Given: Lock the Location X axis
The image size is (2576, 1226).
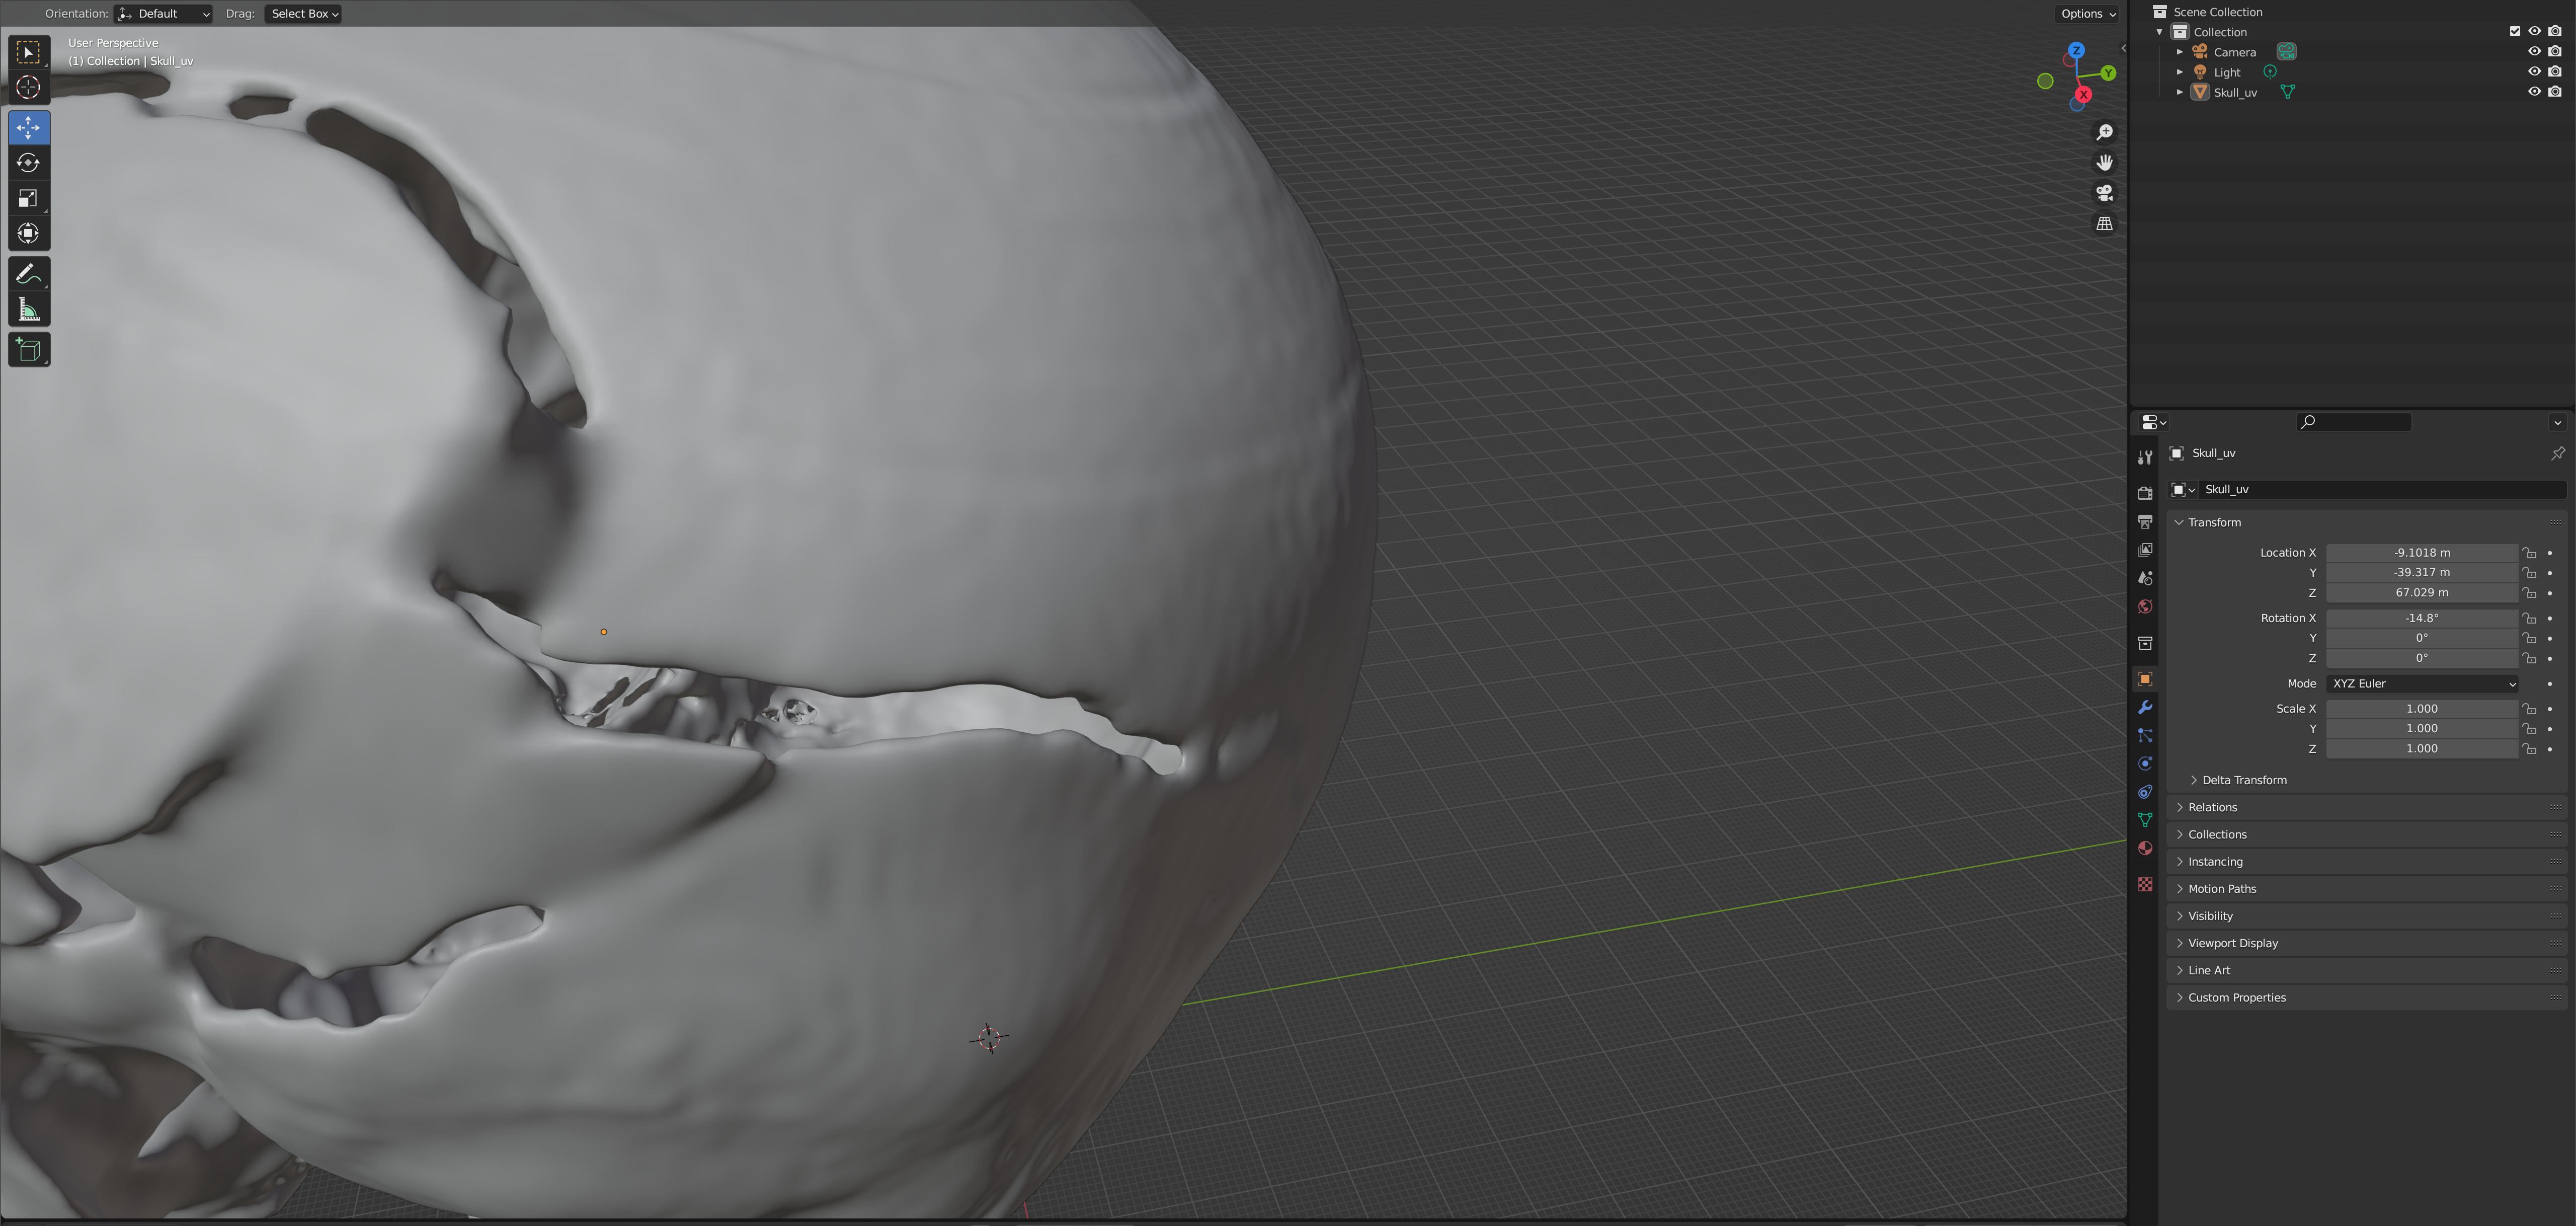Looking at the screenshot, I should (2529, 553).
